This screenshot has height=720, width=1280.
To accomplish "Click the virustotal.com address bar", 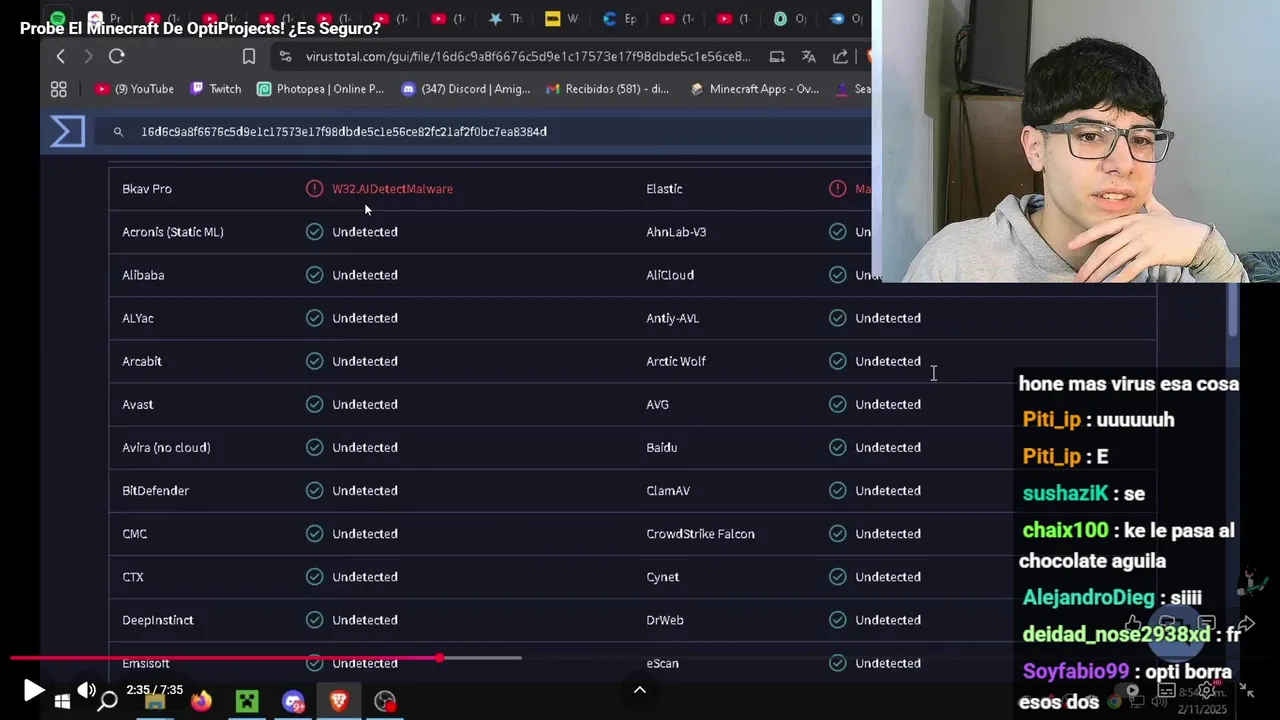I will point(527,57).
